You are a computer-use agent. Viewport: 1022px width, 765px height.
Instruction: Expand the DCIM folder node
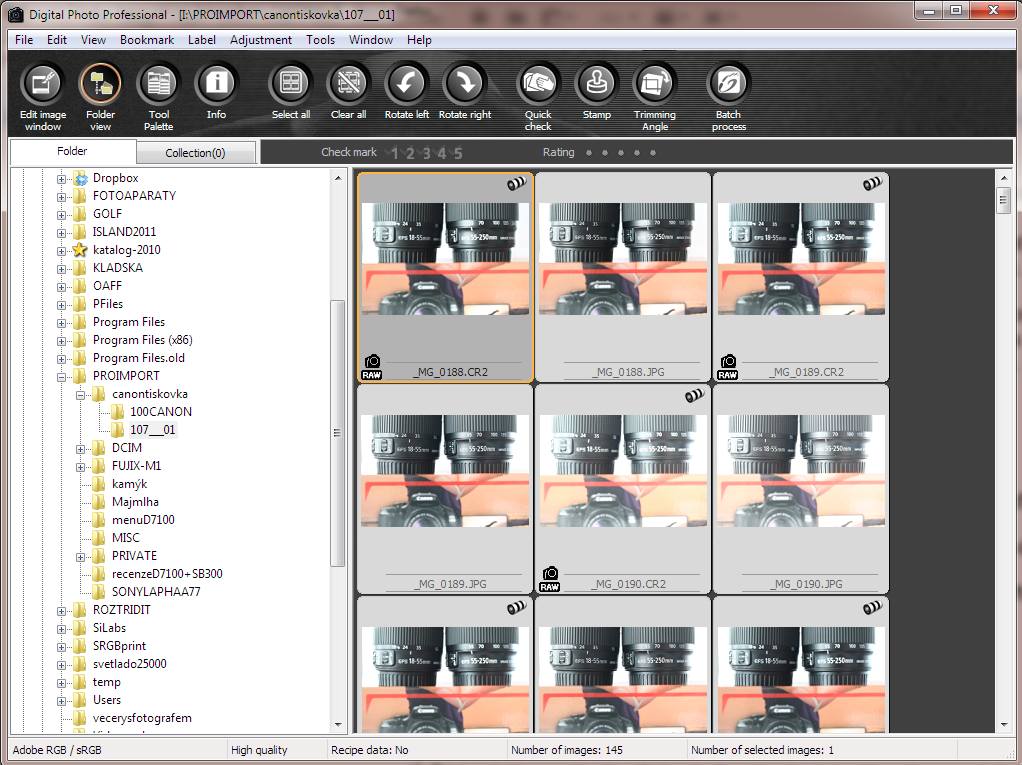pyautogui.click(x=80, y=449)
